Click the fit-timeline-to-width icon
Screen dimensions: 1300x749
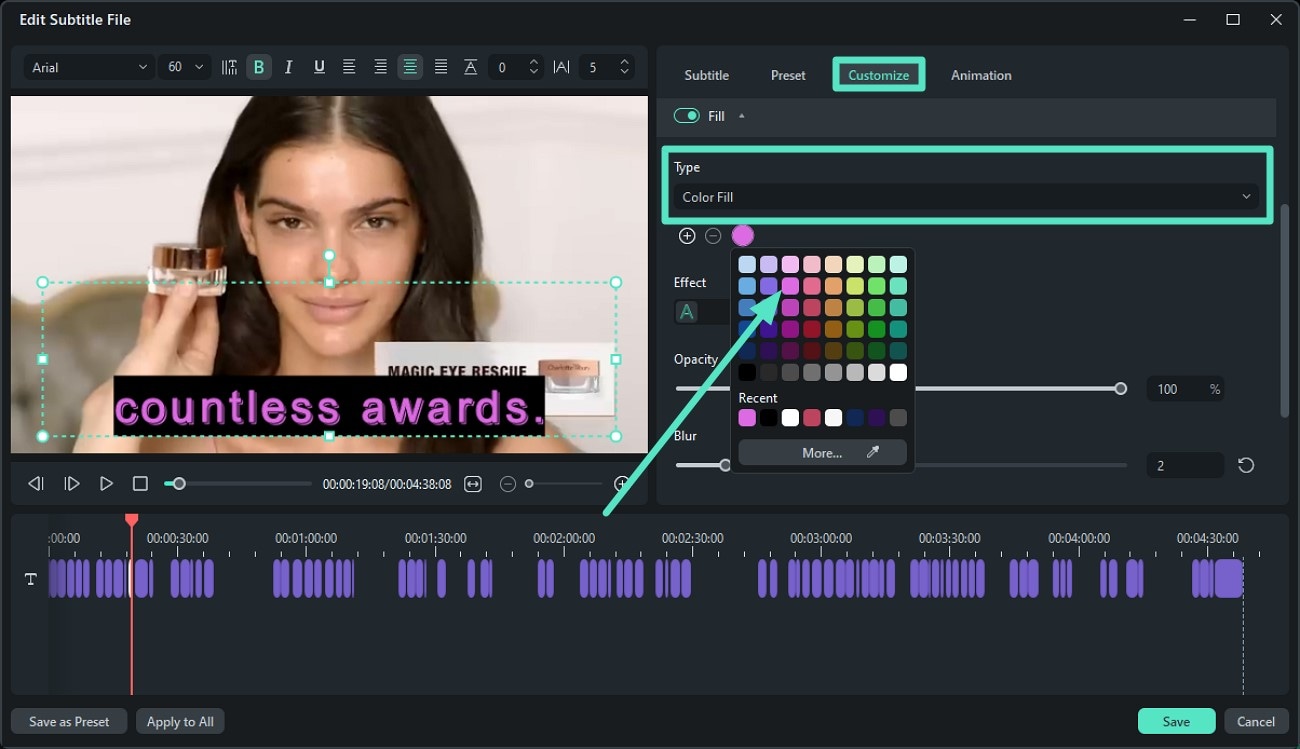coord(473,484)
